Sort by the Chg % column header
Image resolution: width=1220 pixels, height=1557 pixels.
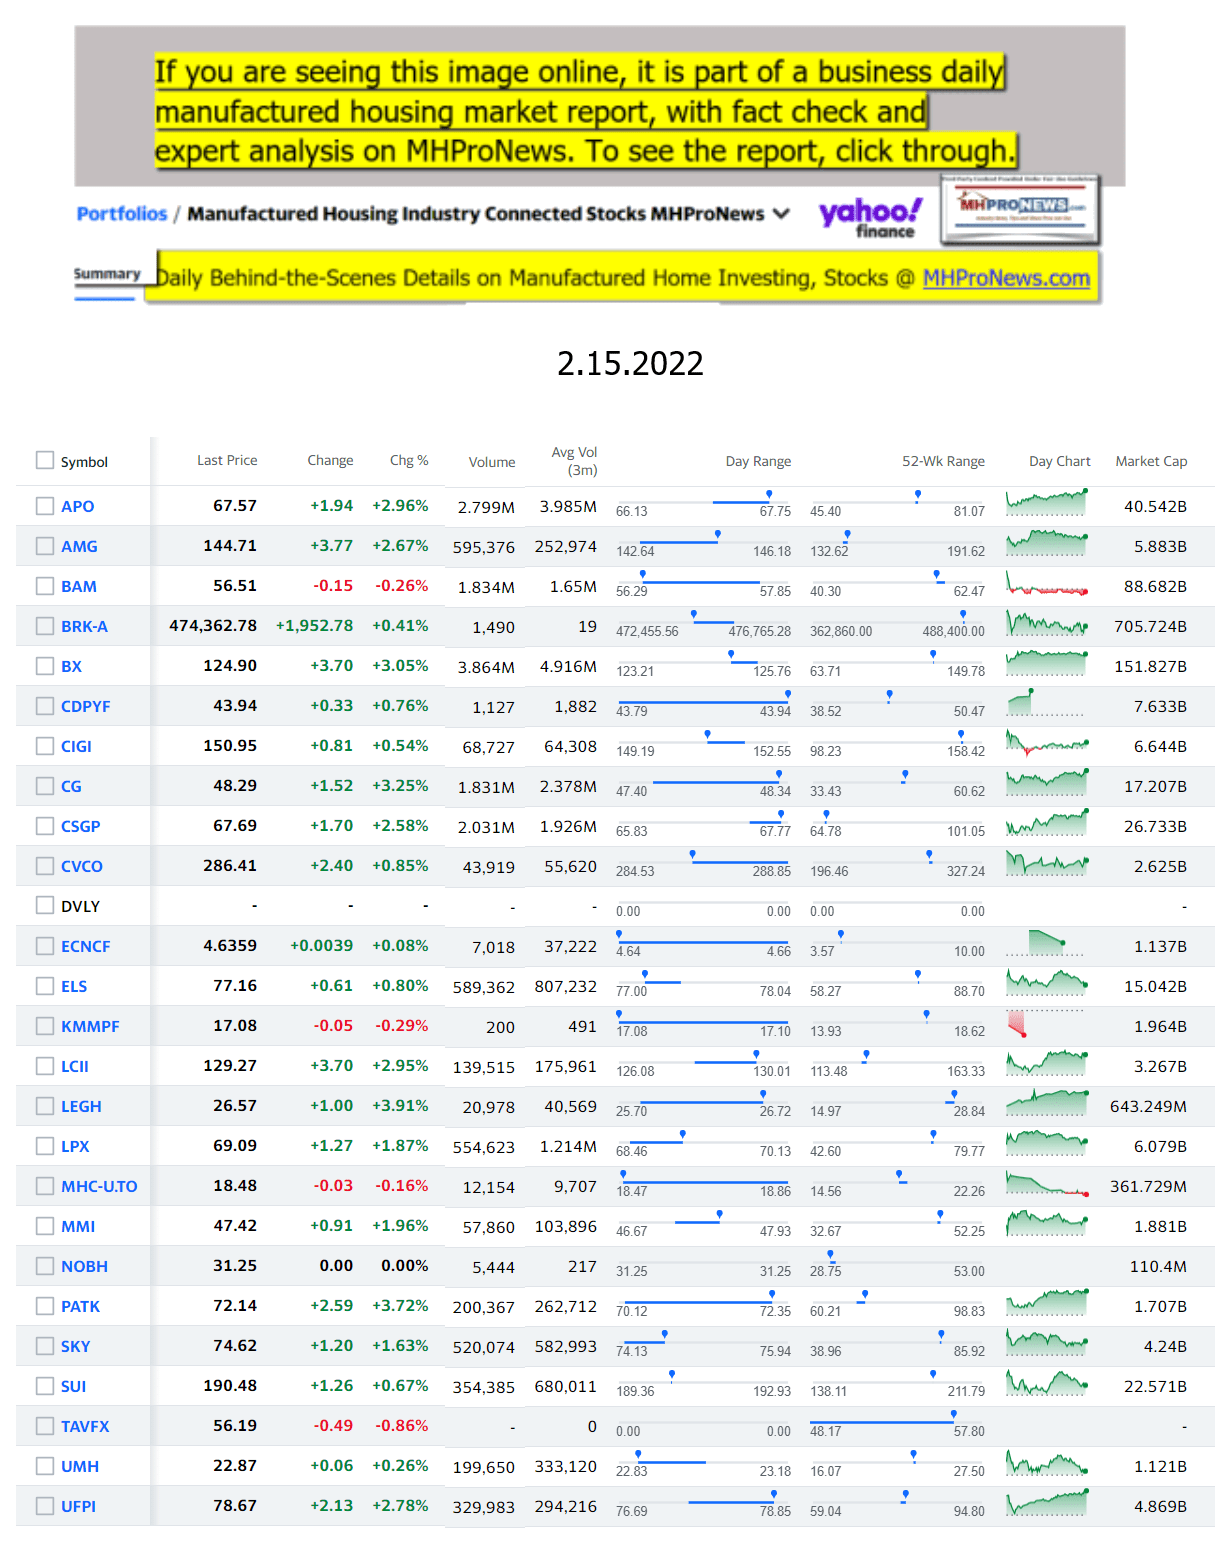[409, 460]
